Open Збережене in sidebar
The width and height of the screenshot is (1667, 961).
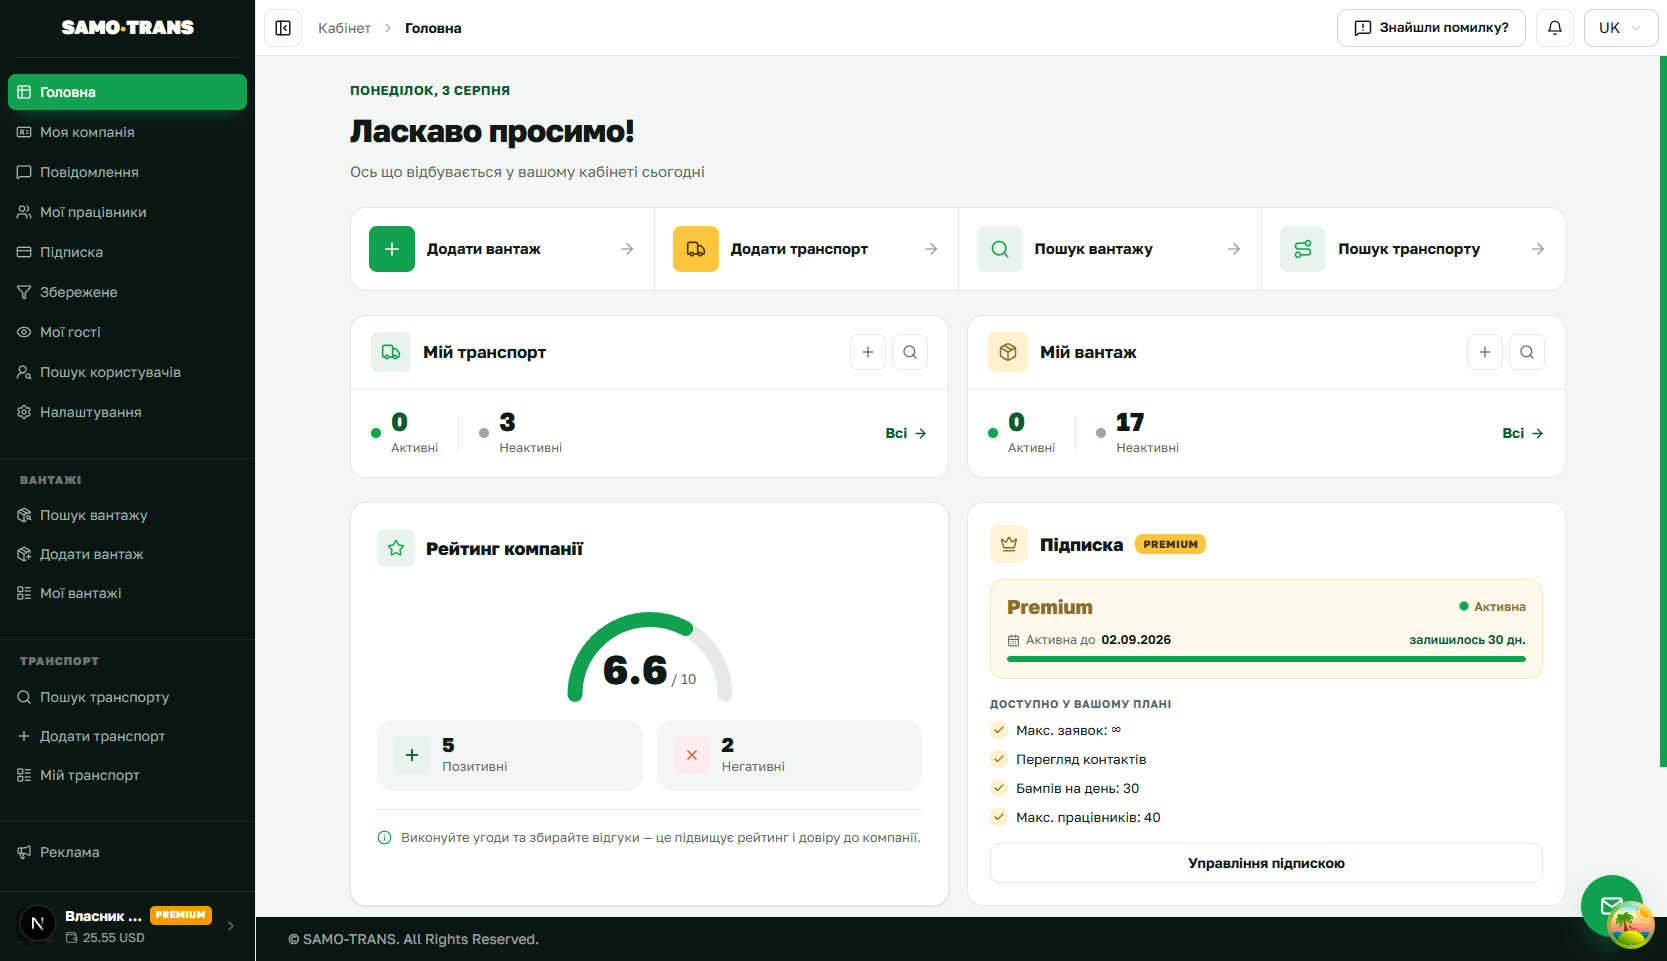(x=127, y=292)
